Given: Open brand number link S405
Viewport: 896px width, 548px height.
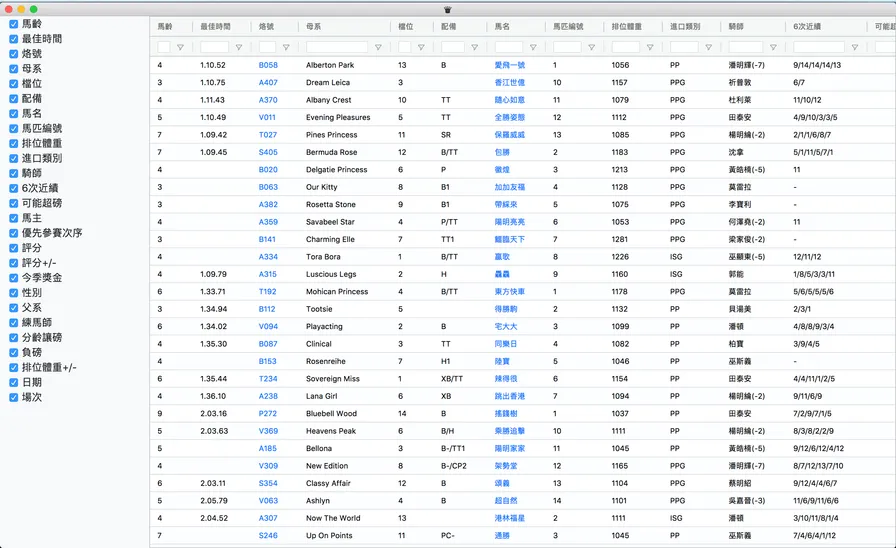Looking at the screenshot, I should tap(268, 152).
